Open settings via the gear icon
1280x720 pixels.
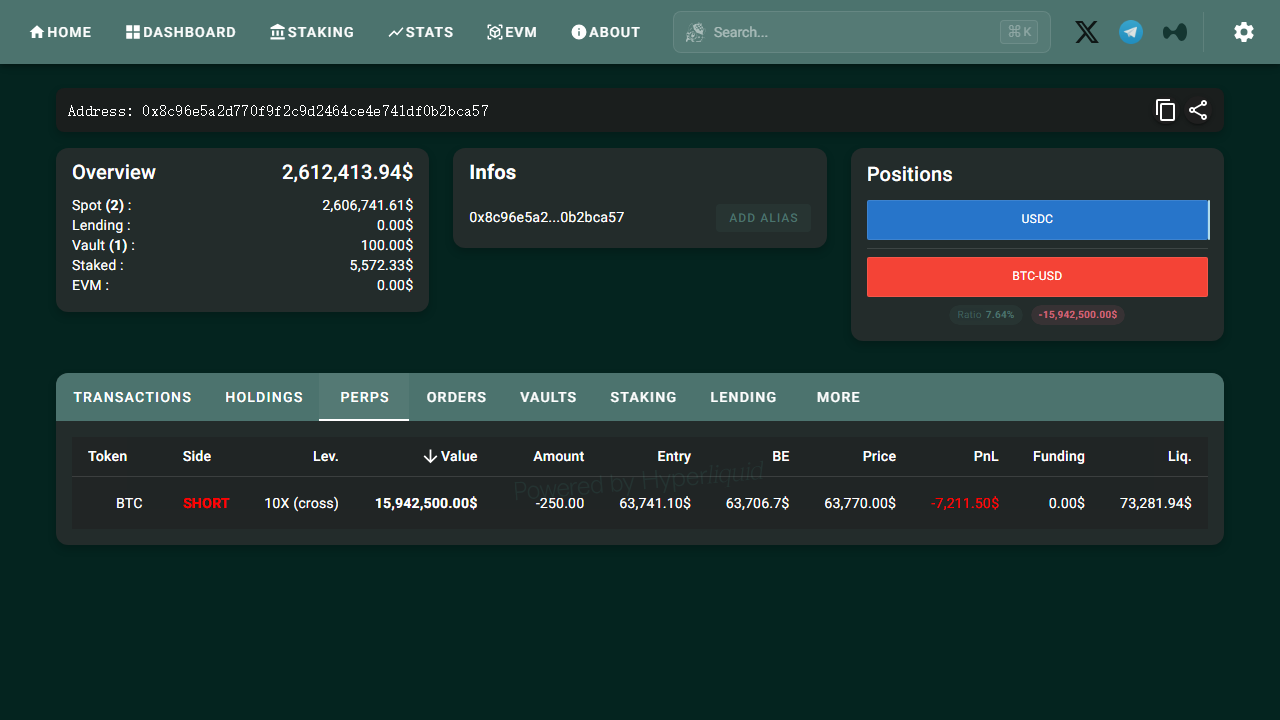coord(1244,32)
